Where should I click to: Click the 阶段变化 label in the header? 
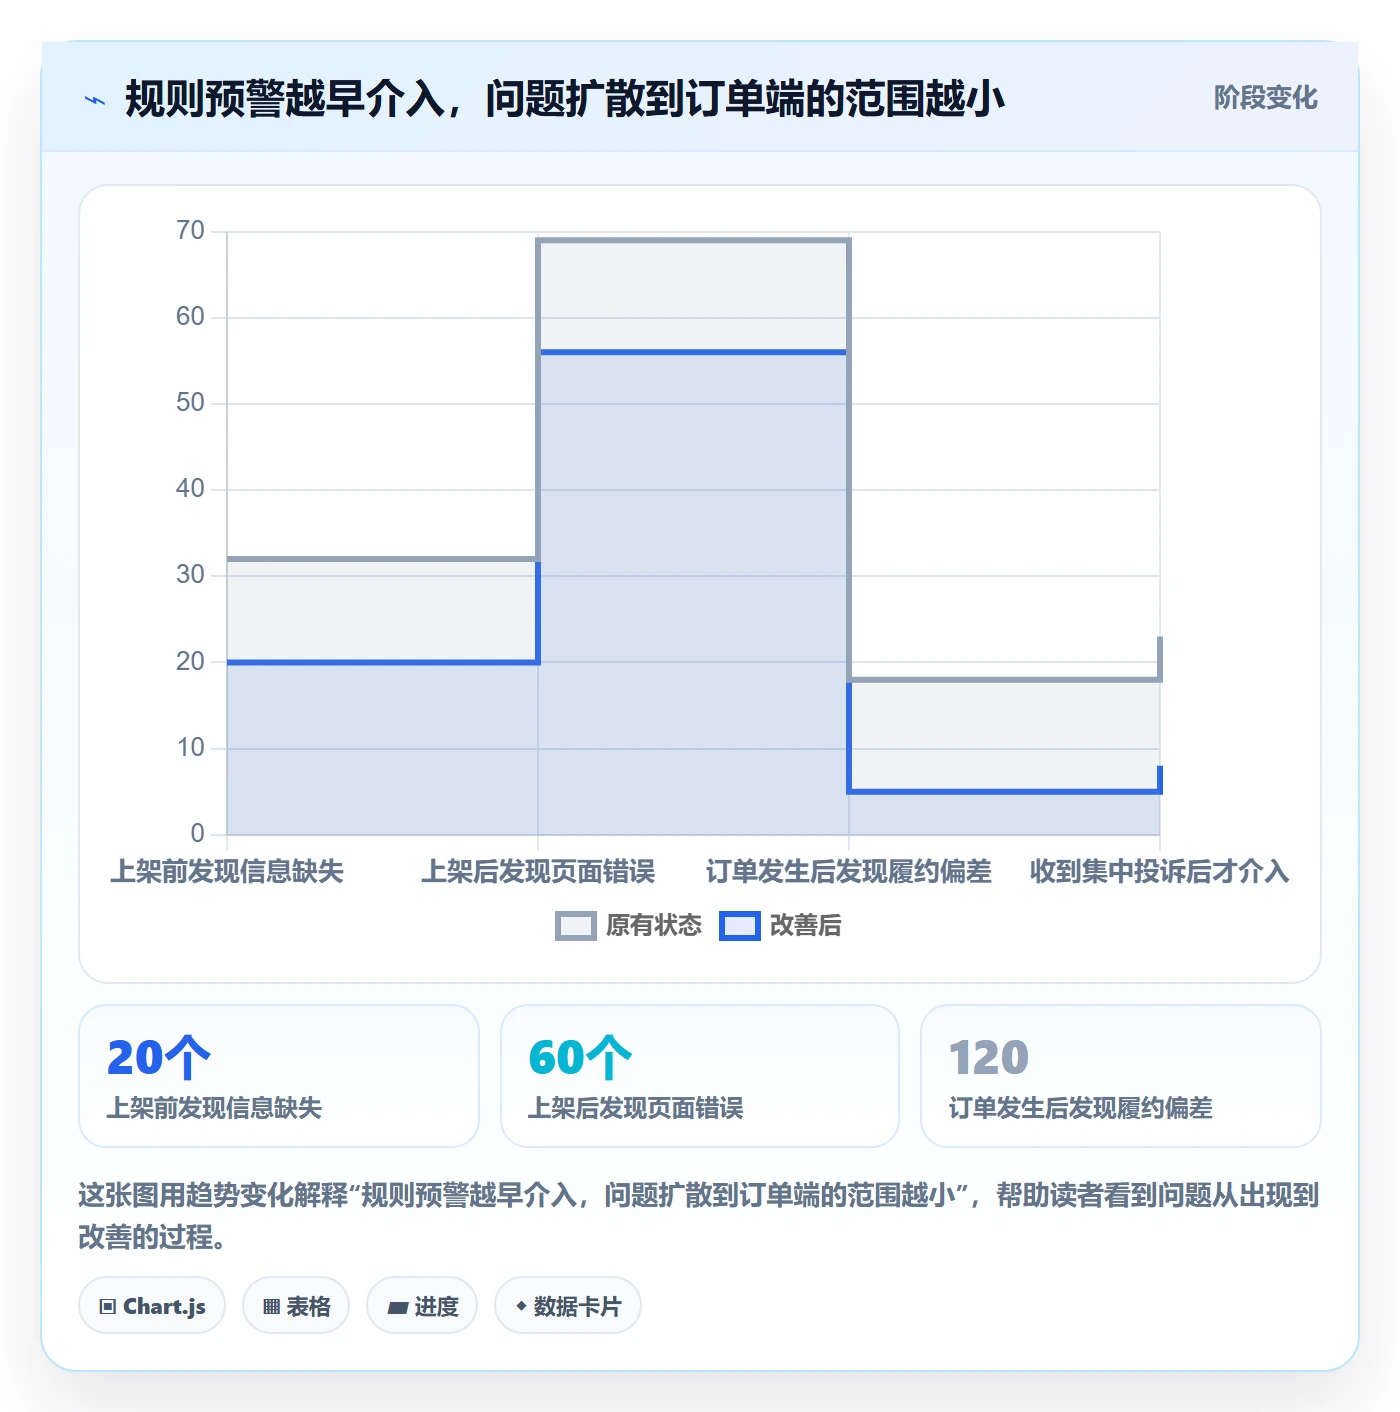pos(1265,98)
